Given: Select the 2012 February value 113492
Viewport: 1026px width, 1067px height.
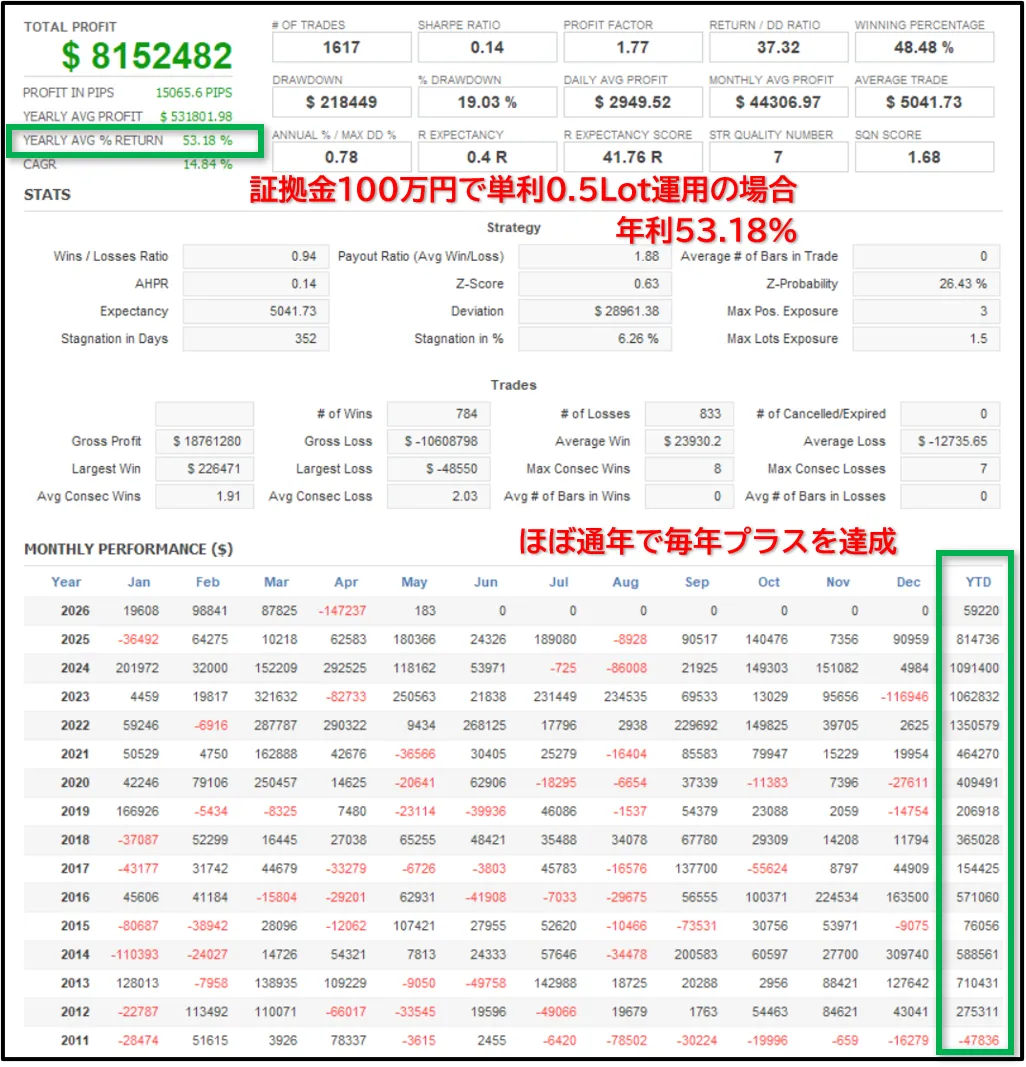Looking at the screenshot, I should [x=206, y=1012].
